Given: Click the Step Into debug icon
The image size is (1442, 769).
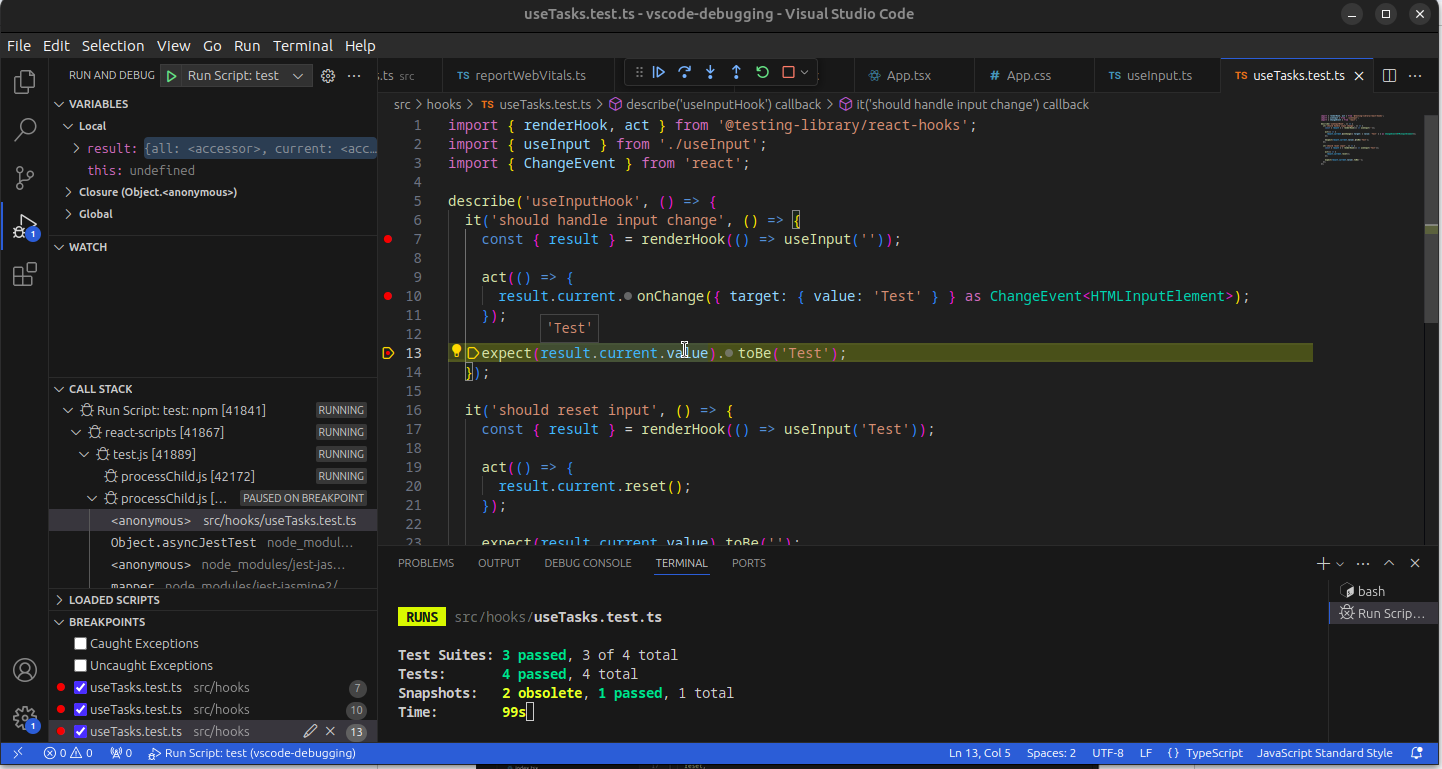Looking at the screenshot, I should point(711,72).
